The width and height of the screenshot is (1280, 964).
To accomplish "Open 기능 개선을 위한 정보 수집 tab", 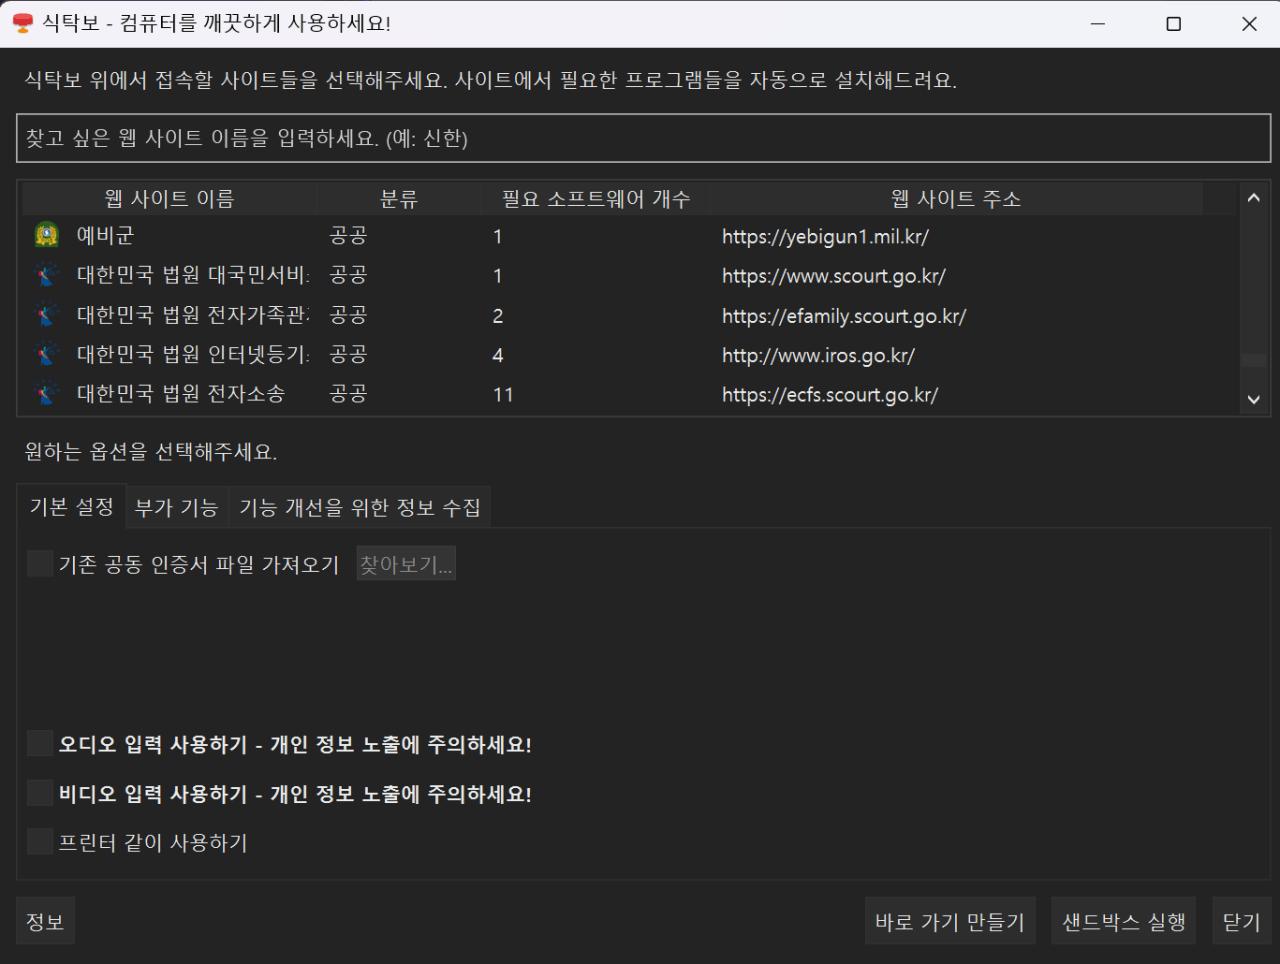I will tap(359, 508).
